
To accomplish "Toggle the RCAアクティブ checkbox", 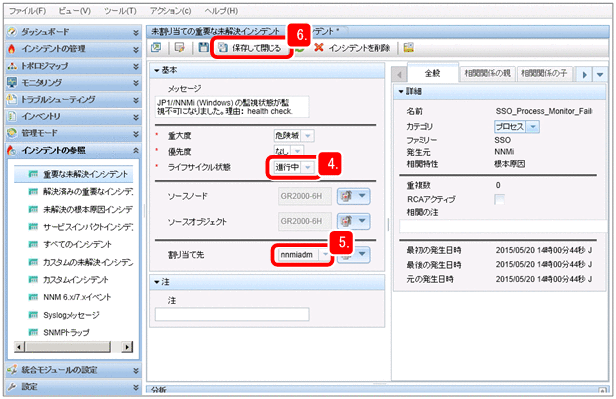I will pos(500,199).
